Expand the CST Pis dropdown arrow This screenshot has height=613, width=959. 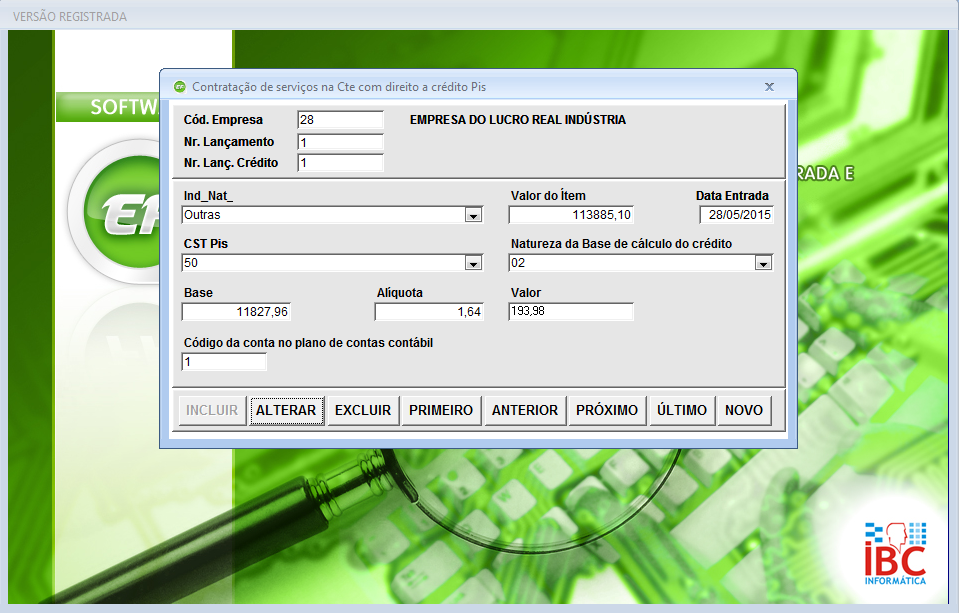[473, 264]
